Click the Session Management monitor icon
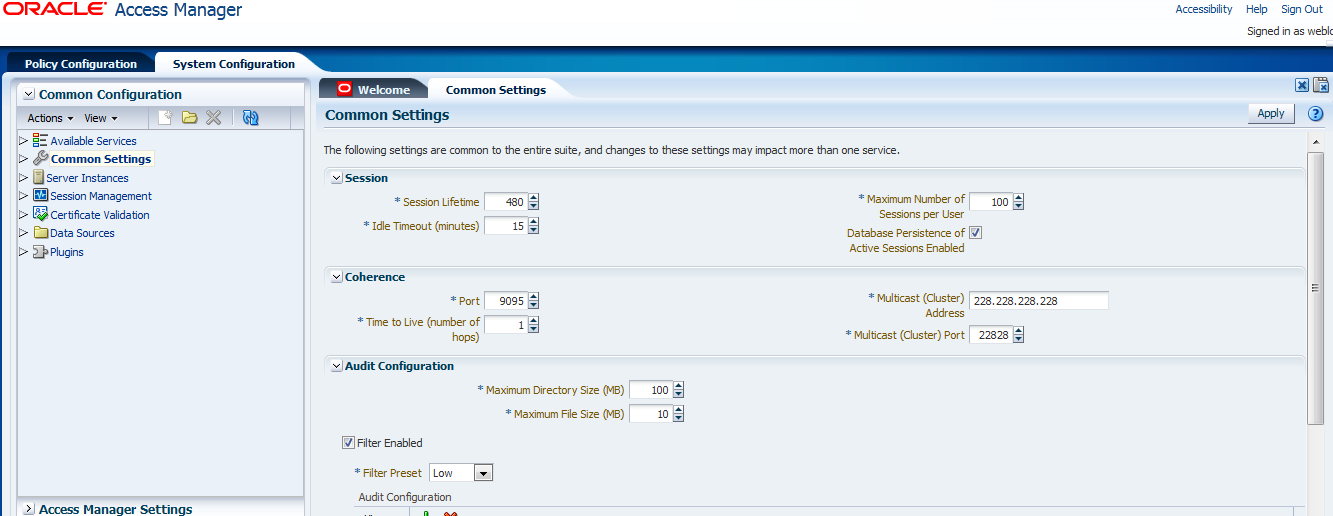1333x516 pixels. [40, 196]
